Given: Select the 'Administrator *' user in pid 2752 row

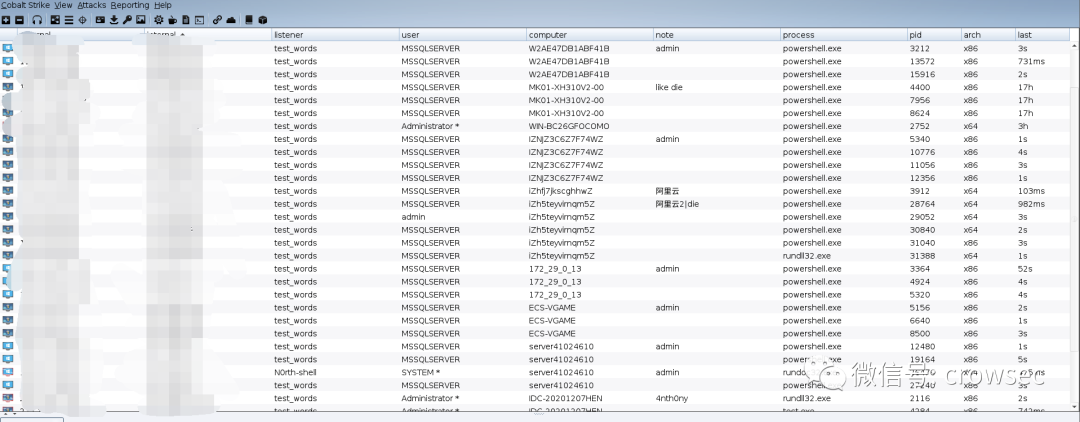Looking at the screenshot, I should (x=430, y=126).
